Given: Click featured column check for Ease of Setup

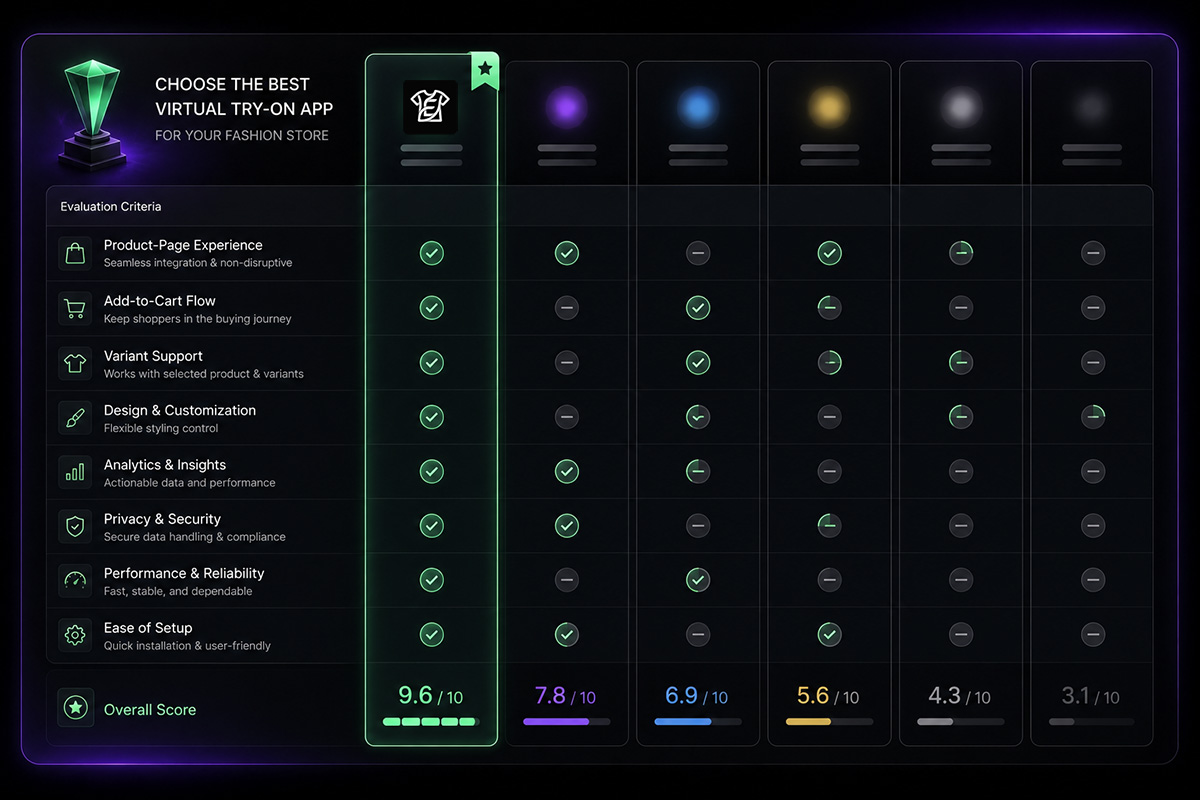Looking at the screenshot, I should click(431, 634).
